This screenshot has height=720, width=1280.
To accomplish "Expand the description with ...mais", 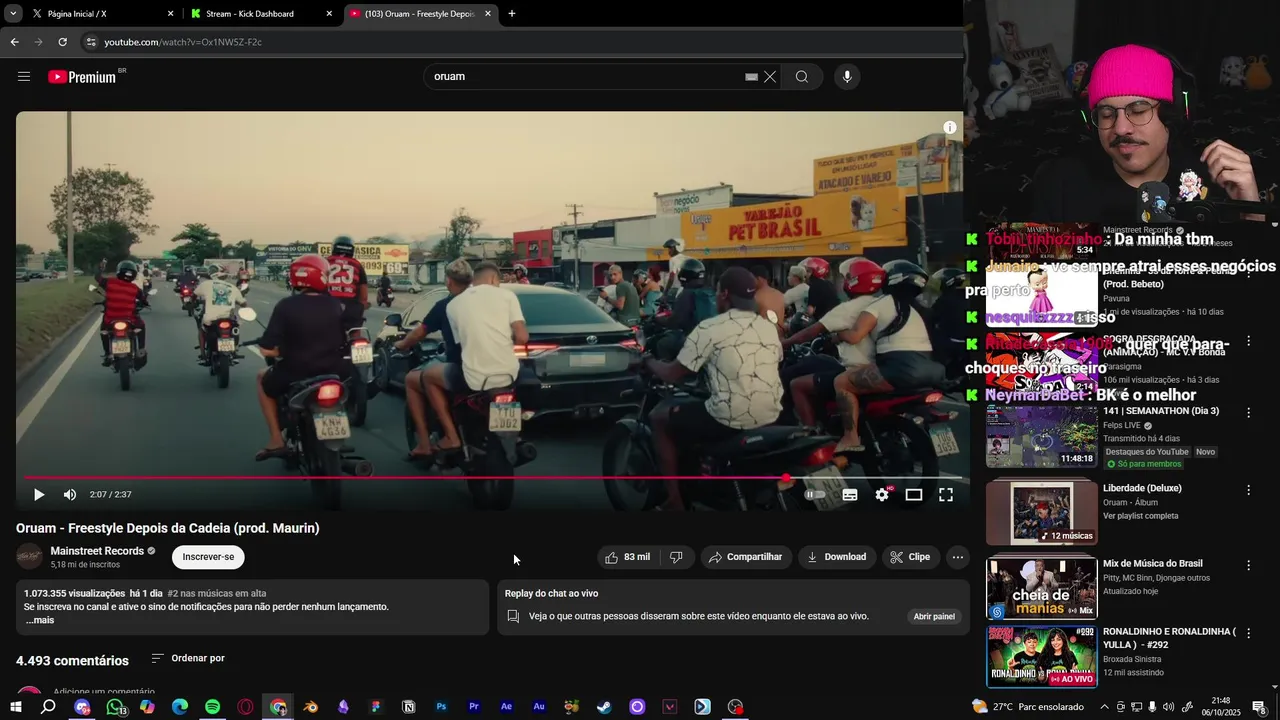I will coord(40,620).
